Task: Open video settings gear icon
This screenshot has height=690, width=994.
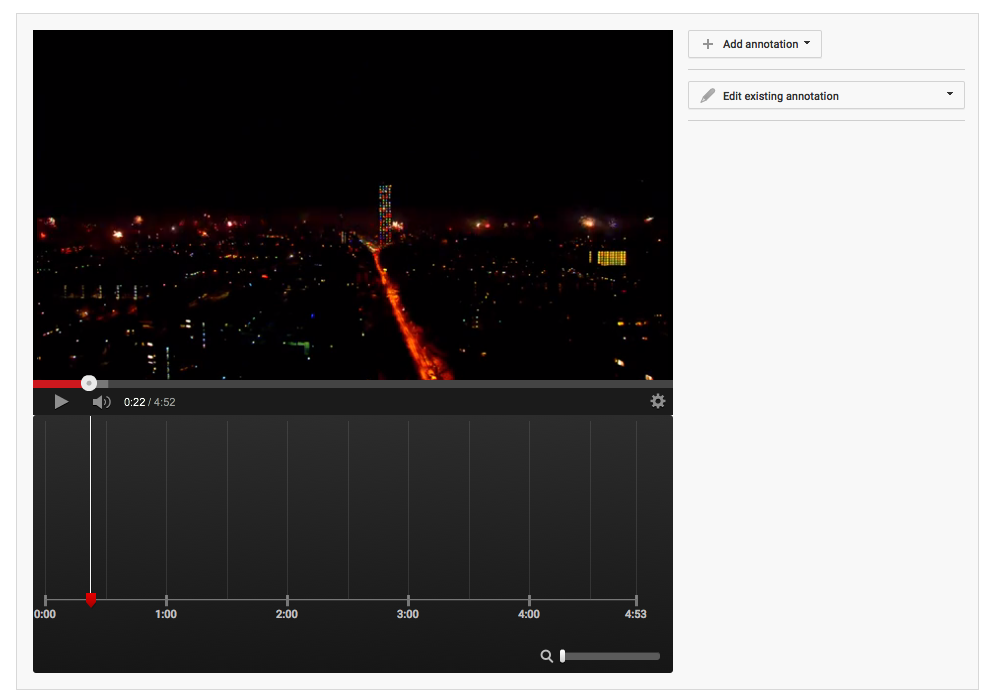Action: [658, 401]
